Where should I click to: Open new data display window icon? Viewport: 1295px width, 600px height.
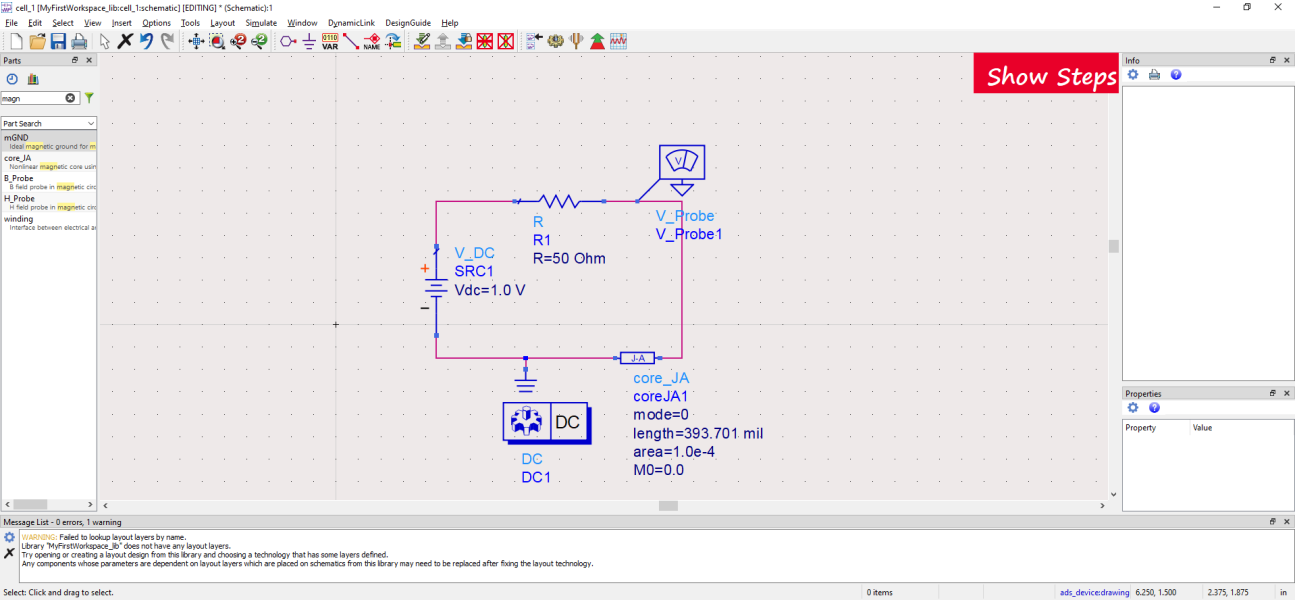618,41
